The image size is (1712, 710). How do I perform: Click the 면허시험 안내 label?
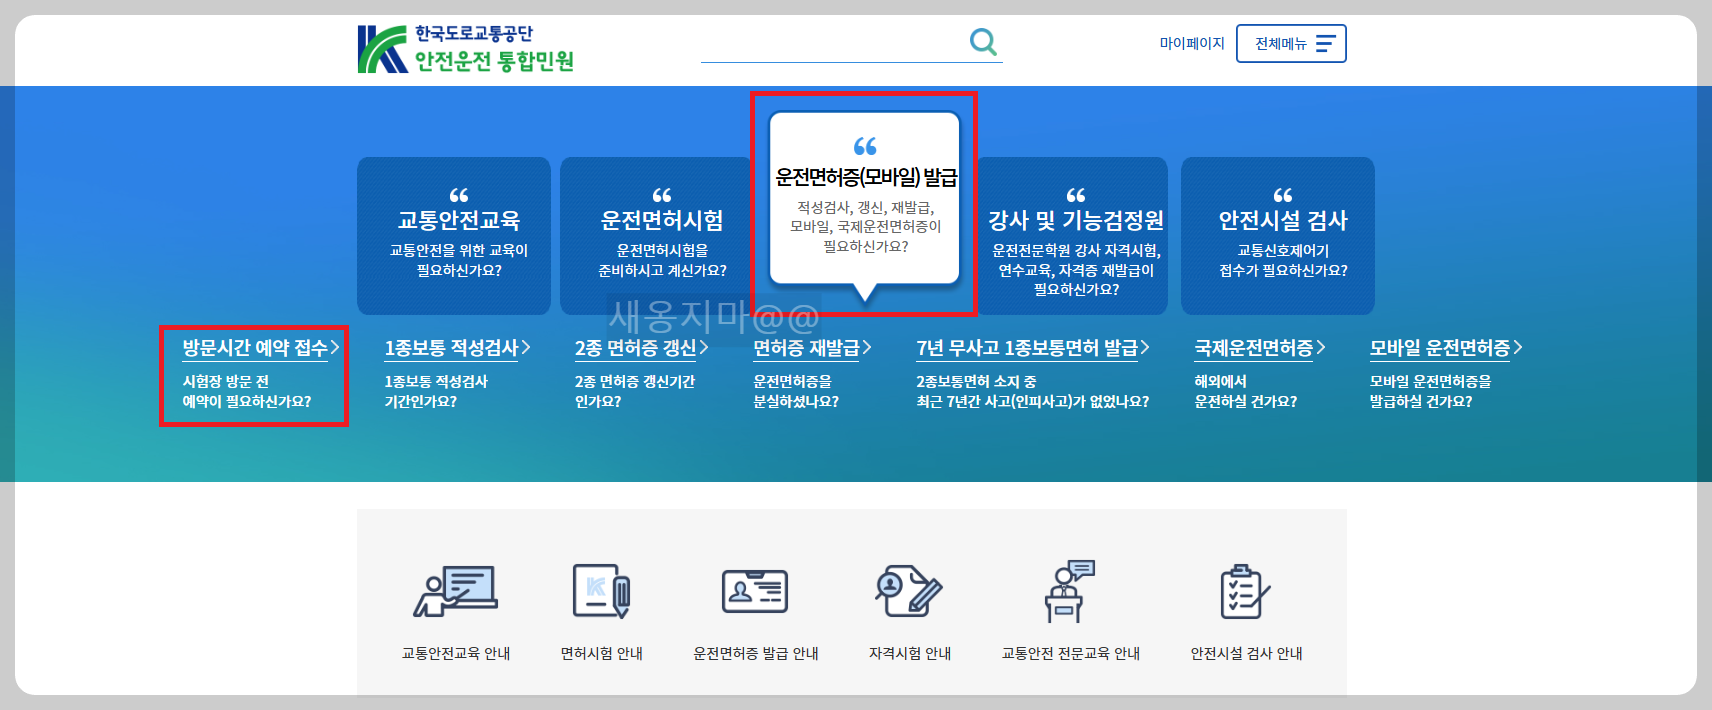[x=601, y=653]
